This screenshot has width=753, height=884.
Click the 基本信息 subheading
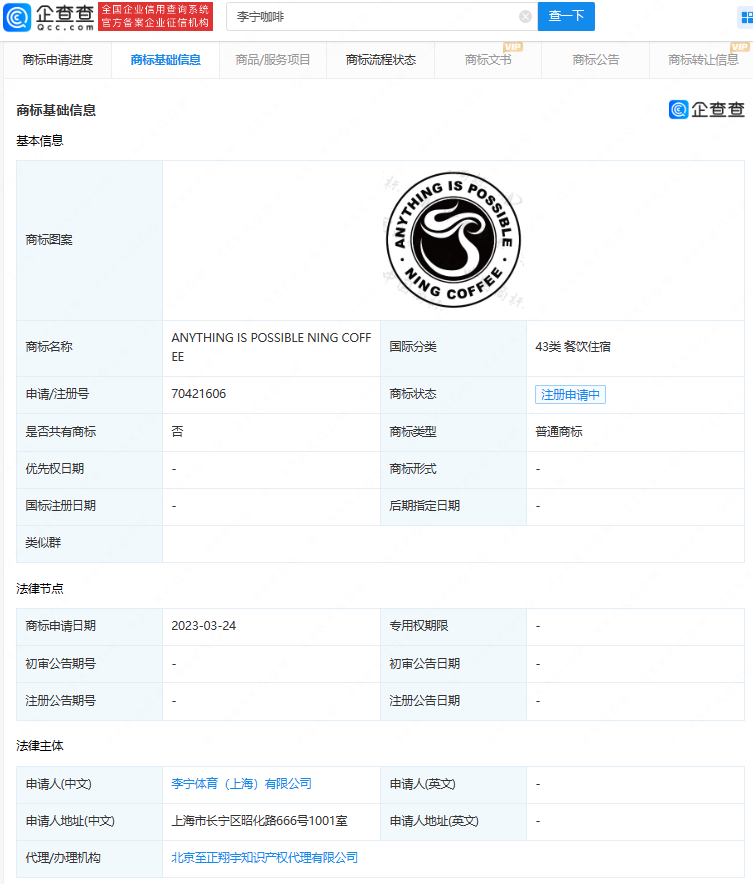[39, 141]
